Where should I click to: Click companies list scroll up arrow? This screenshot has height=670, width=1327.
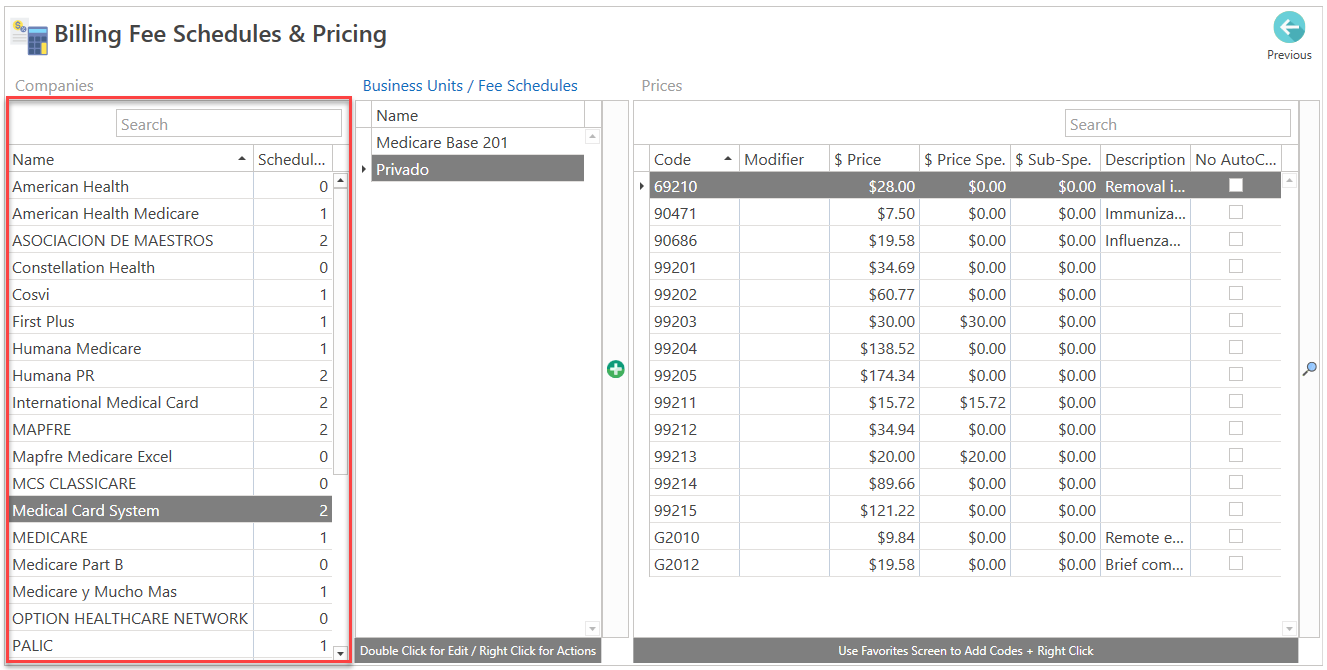point(340,181)
